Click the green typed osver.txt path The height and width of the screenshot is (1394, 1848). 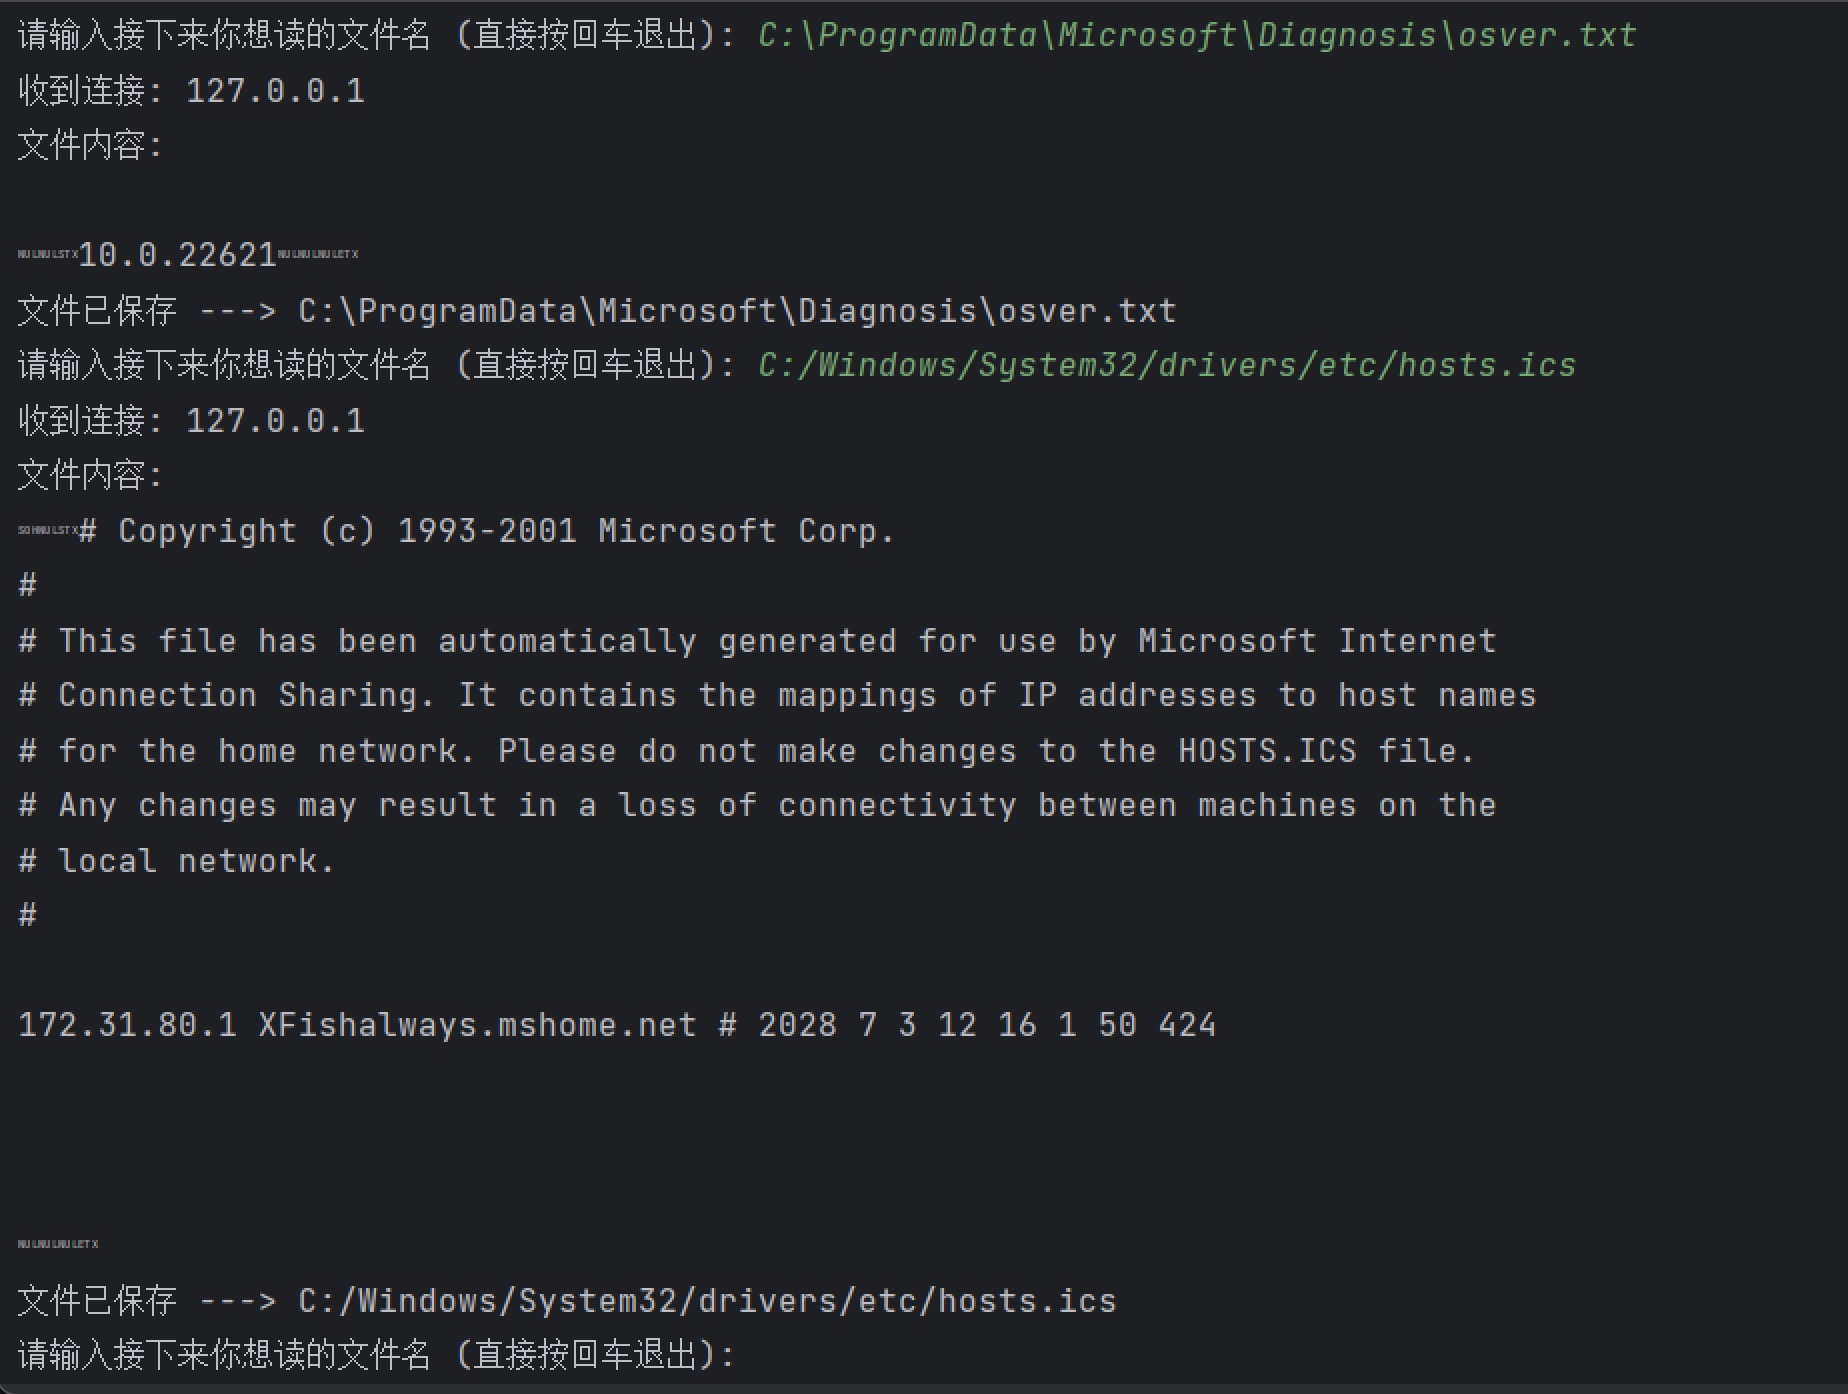(x=1197, y=36)
